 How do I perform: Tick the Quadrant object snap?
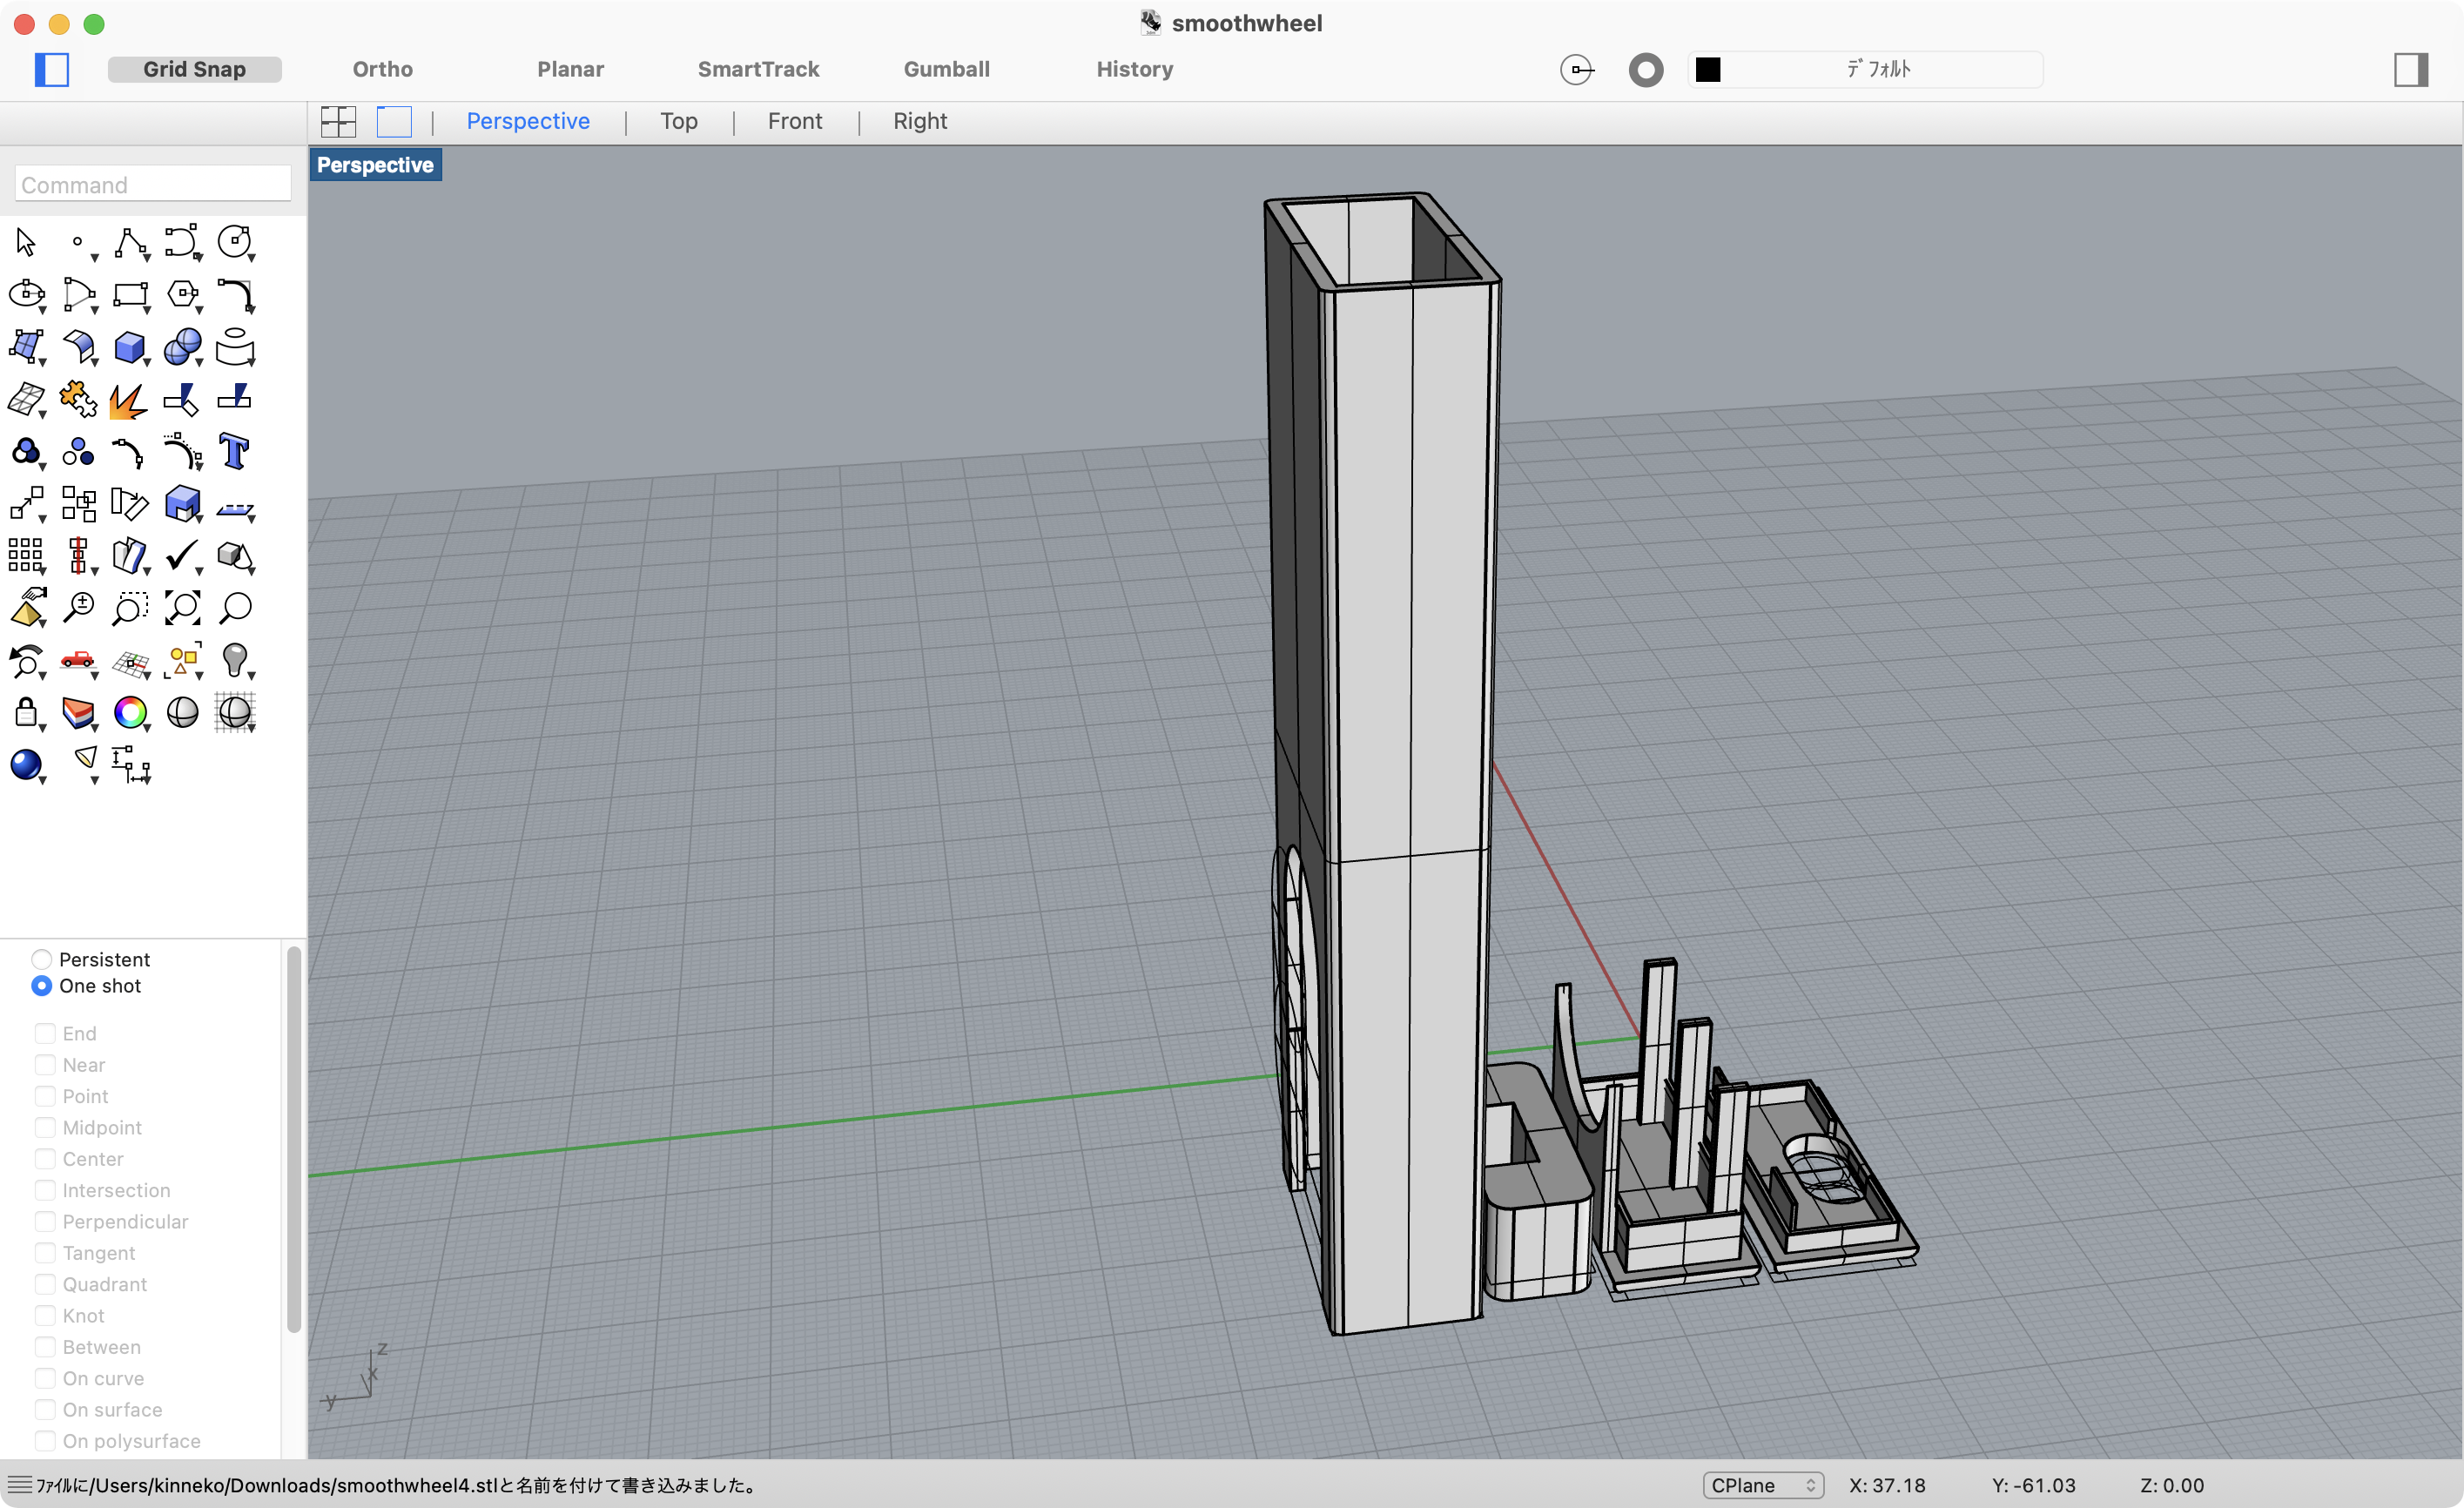45,1284
